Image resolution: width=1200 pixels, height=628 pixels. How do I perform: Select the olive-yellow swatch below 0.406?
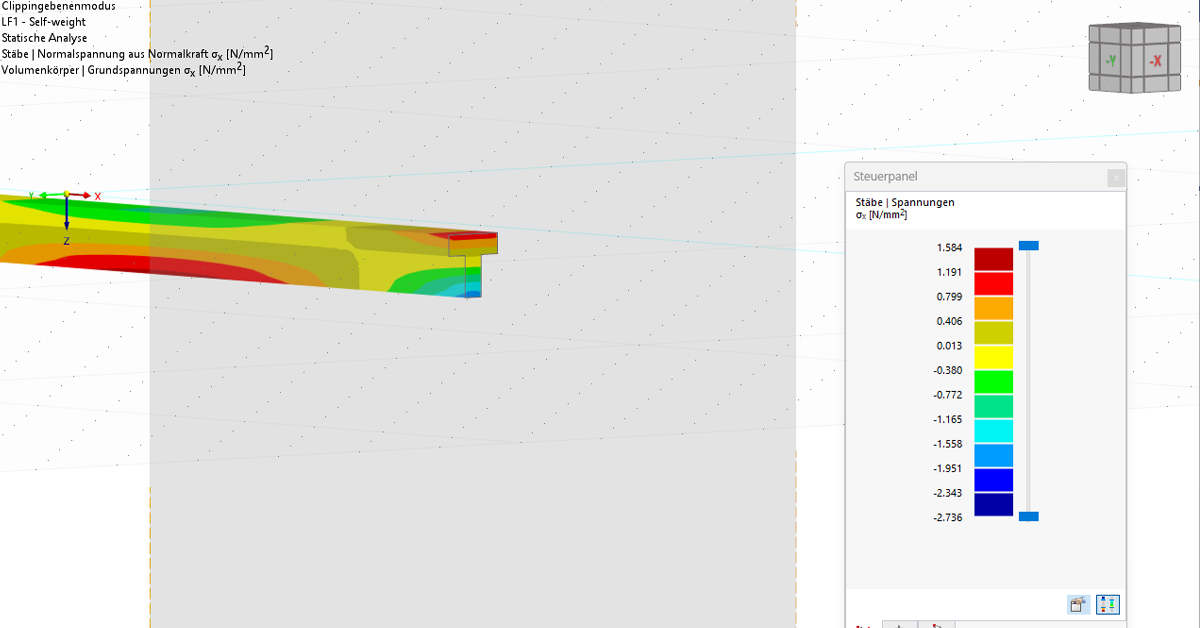[x=993, y=333]
